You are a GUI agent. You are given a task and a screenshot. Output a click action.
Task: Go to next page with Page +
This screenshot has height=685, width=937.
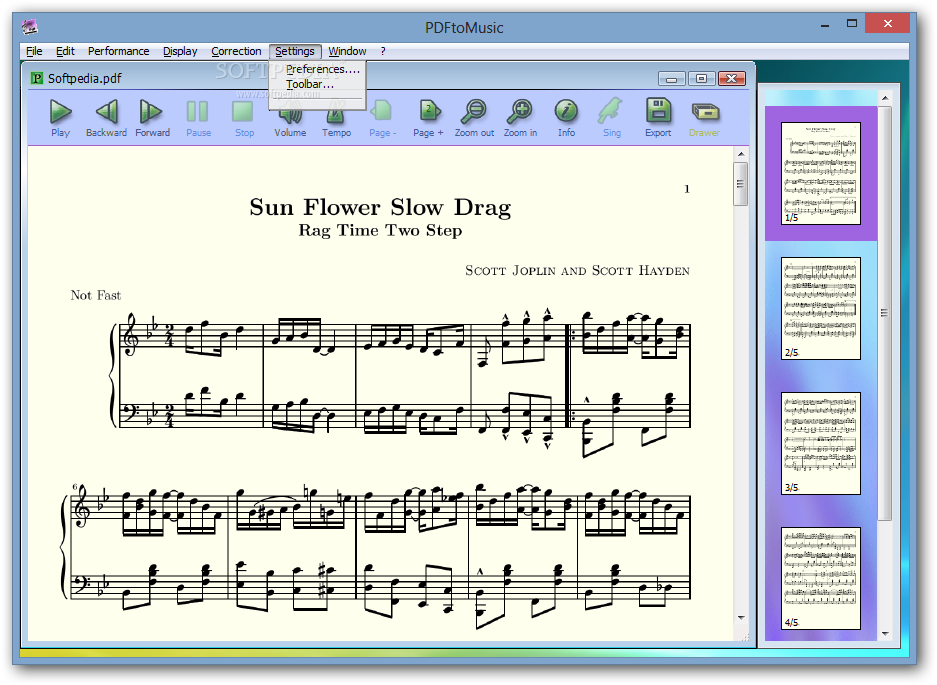(428, 118)
